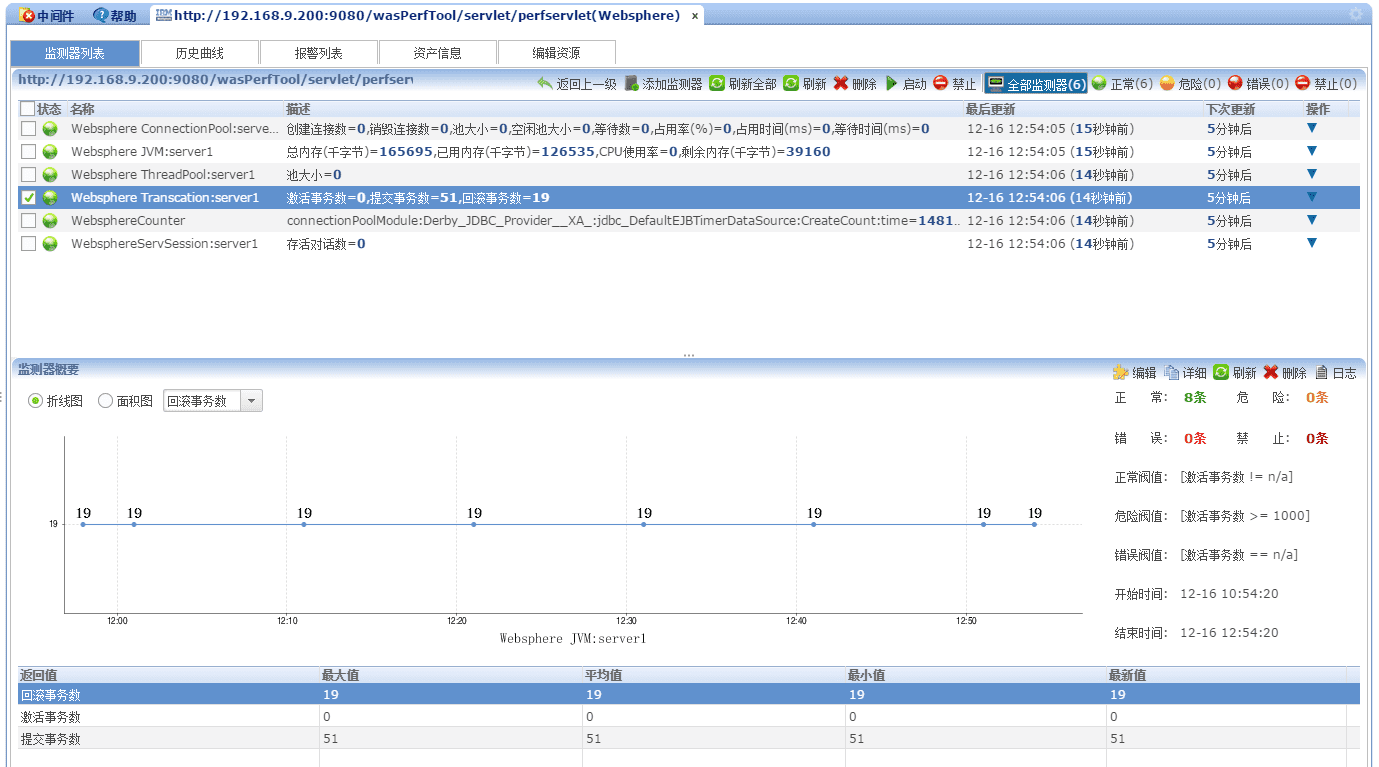Sort by the 描述 column header
The width and height of the screenshot is (1379, 767).
(x=298, y=109)
